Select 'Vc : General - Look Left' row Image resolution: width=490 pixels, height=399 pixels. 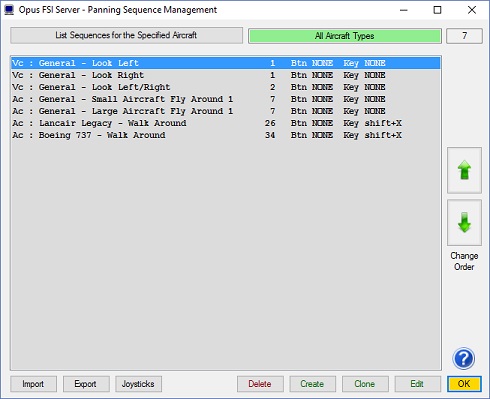click(x=226, y=63)
